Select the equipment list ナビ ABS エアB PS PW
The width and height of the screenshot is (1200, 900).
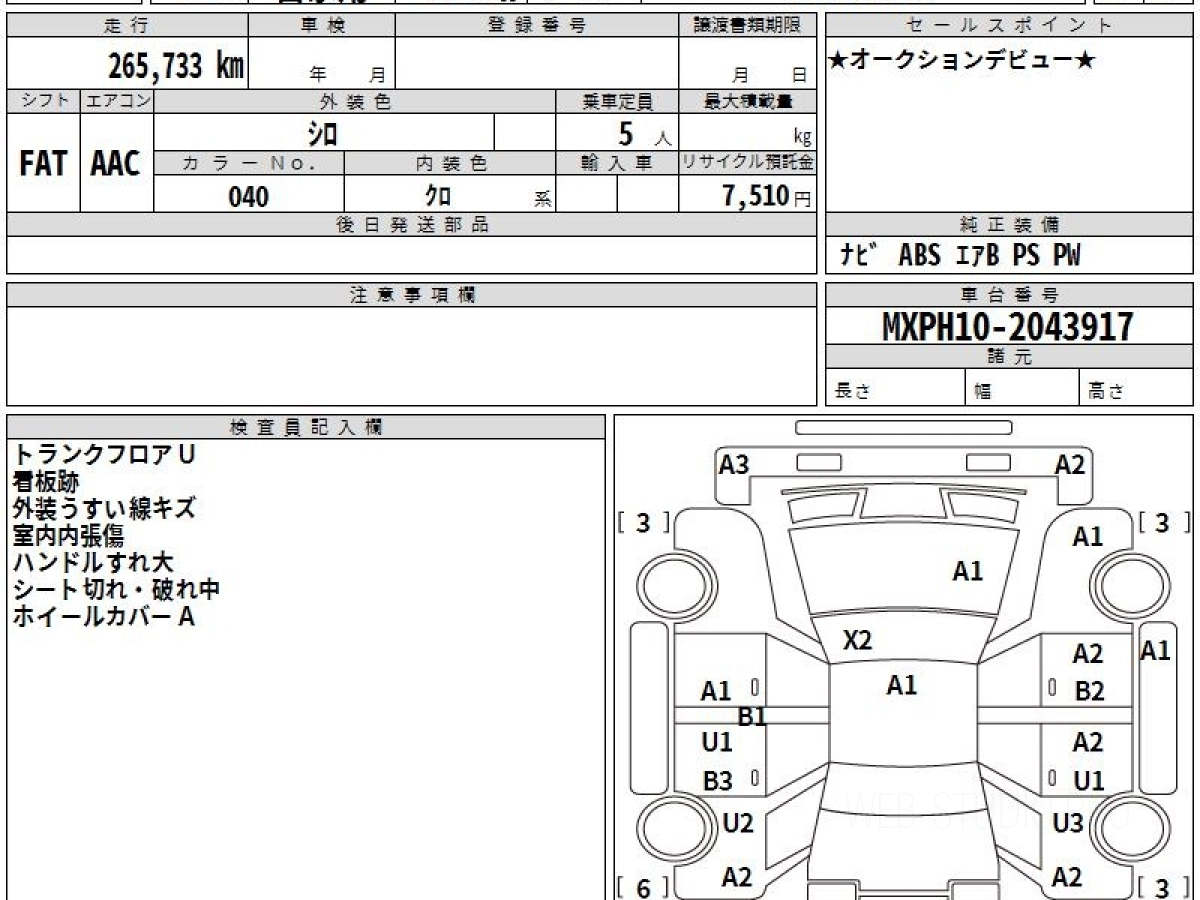(x=960, y=256)
